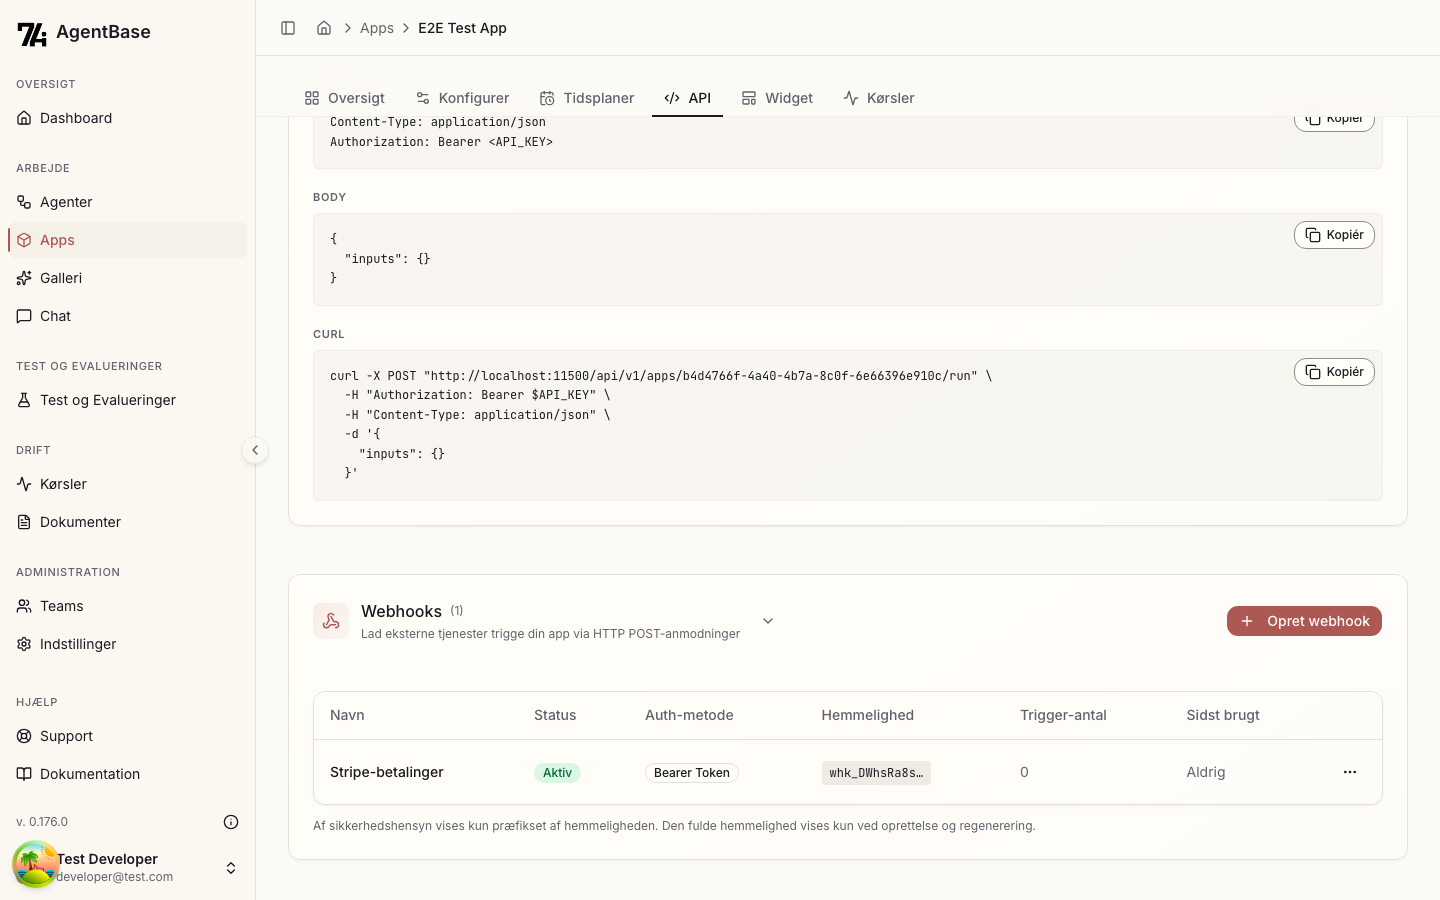Switch to the Kørsler tab
The width and height of the screenshot is (1440, 900).
click(x=879, y=98)
